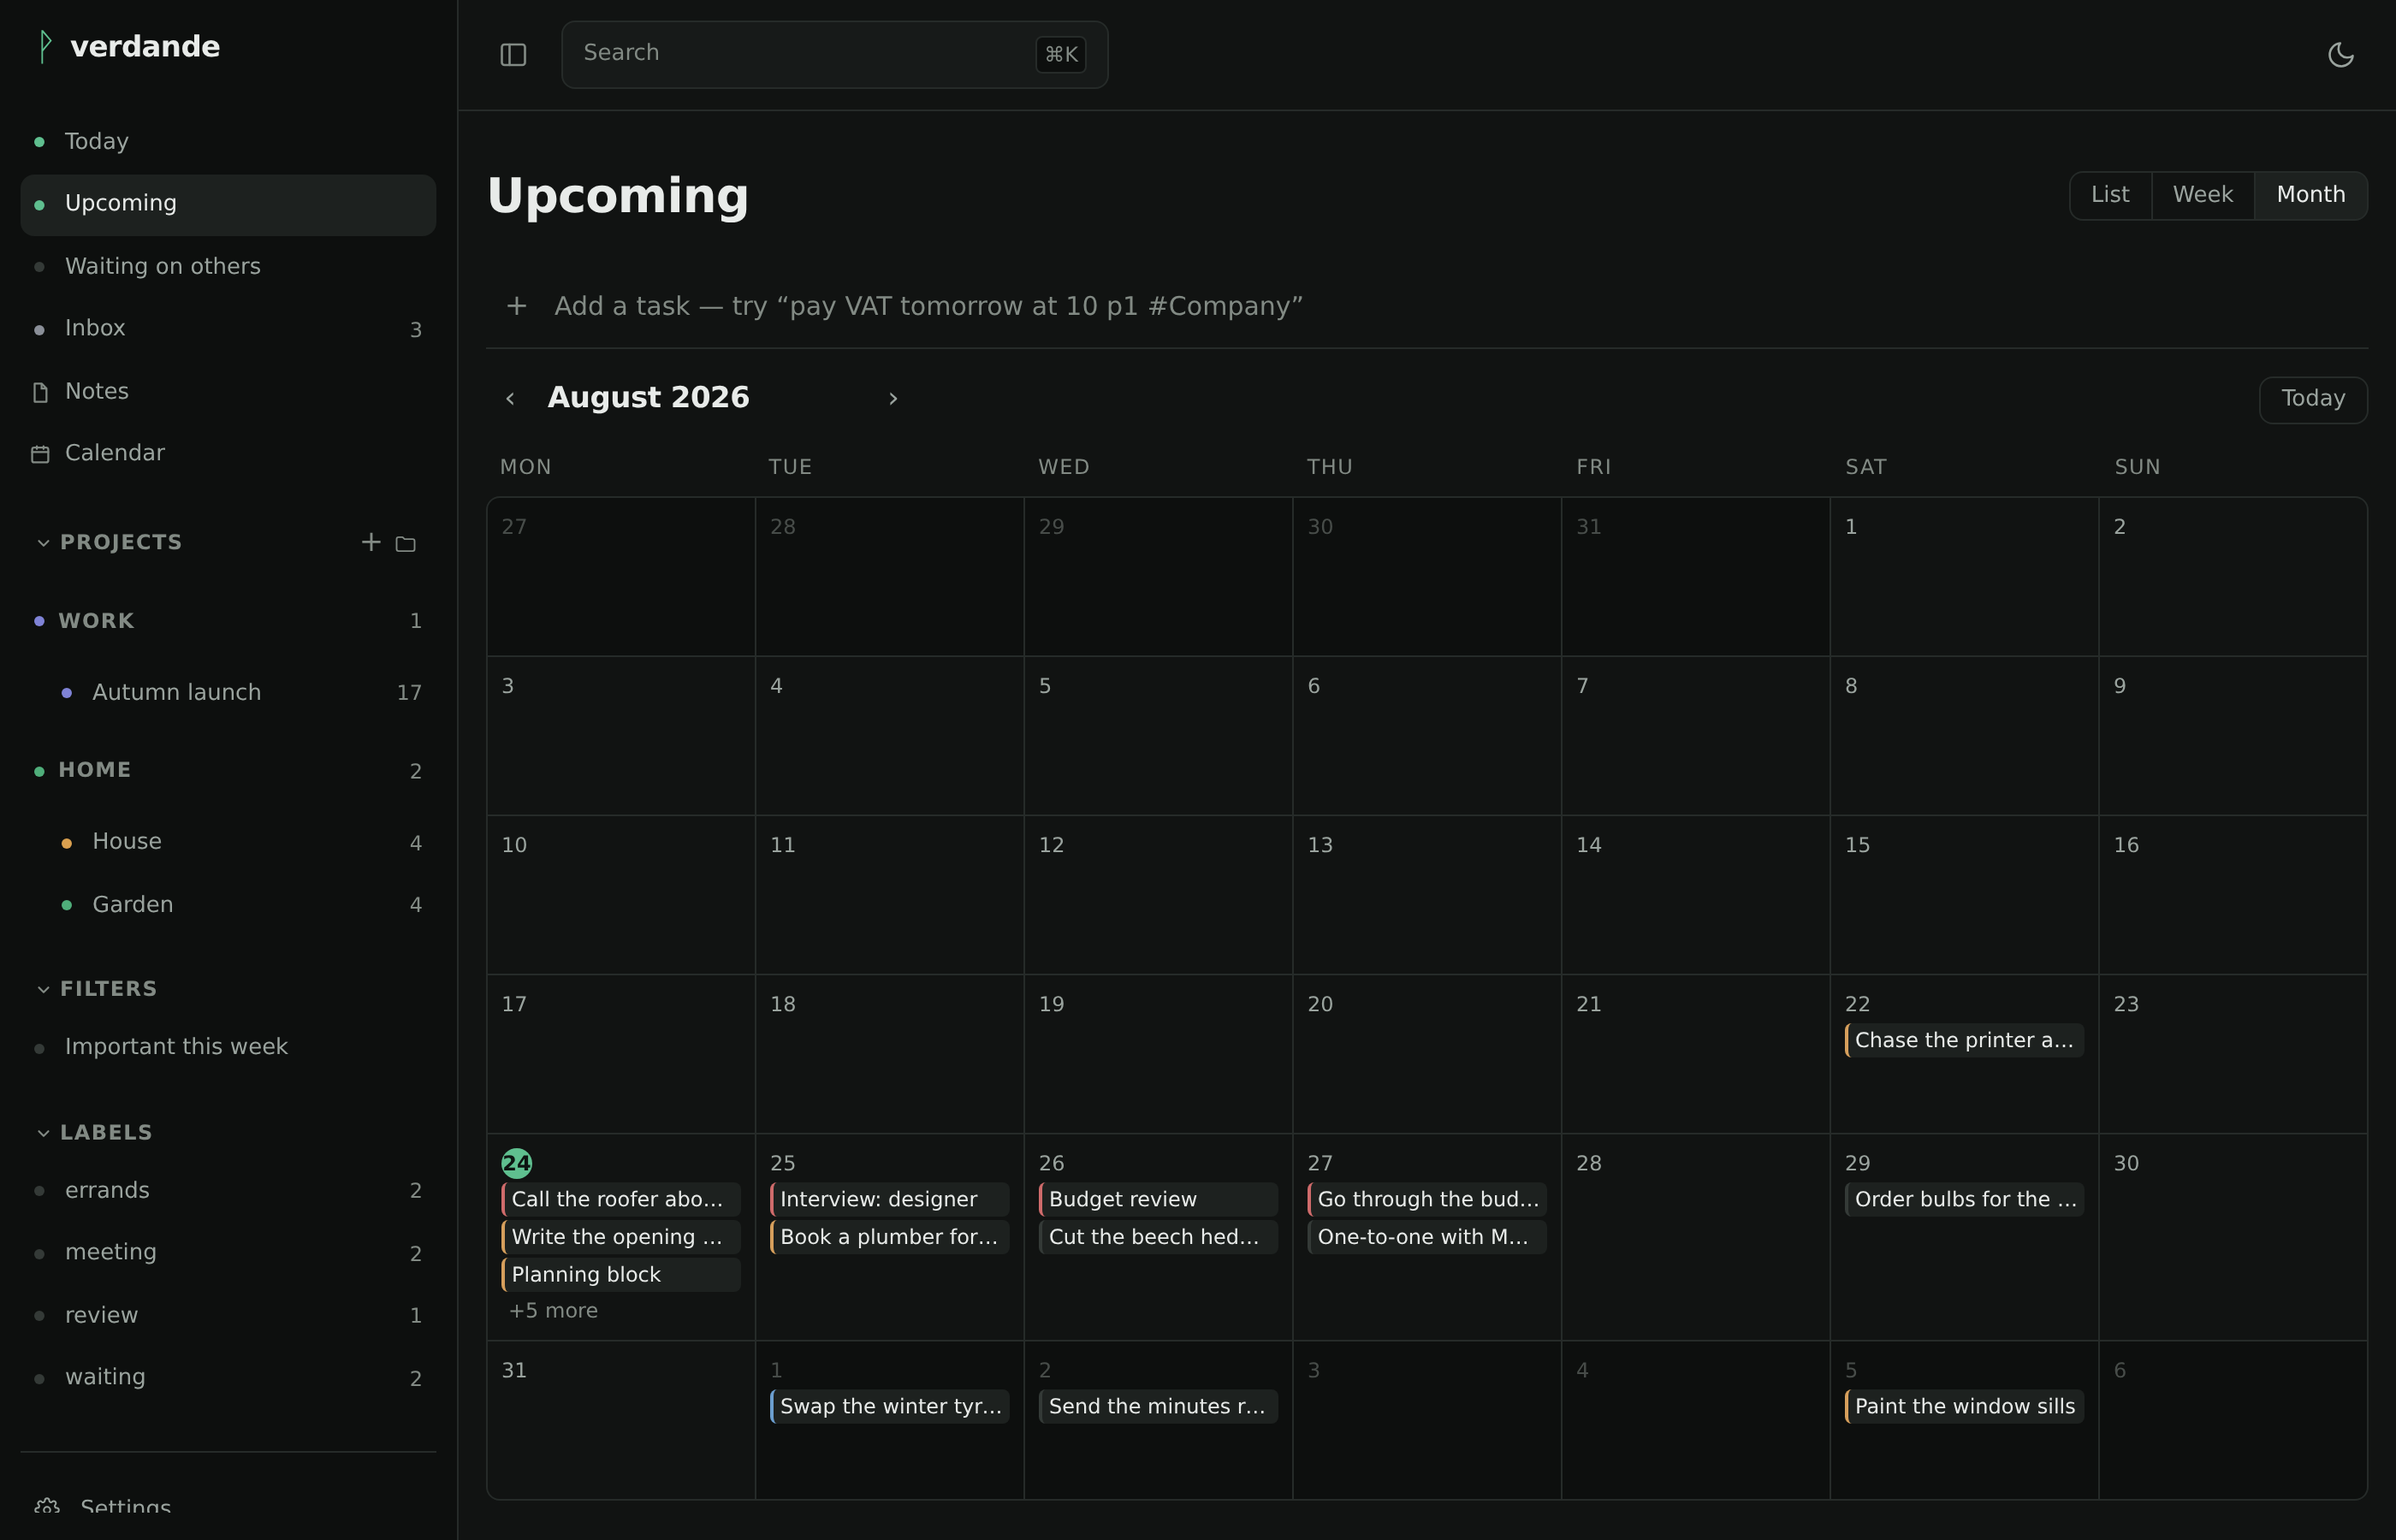Open Cut the beech hedge task
2396x1540 pixels.
[x=1158, y=1237]
